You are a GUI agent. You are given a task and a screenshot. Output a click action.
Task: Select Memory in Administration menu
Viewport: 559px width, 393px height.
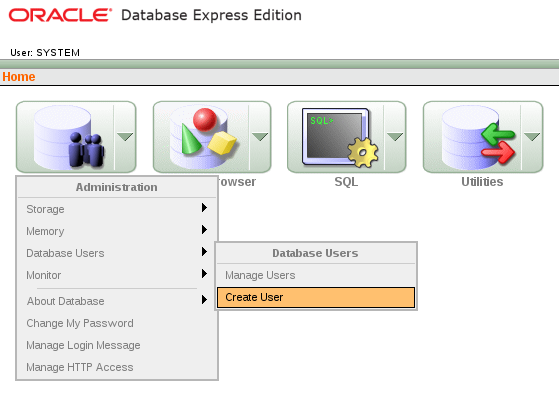[117, 231]
